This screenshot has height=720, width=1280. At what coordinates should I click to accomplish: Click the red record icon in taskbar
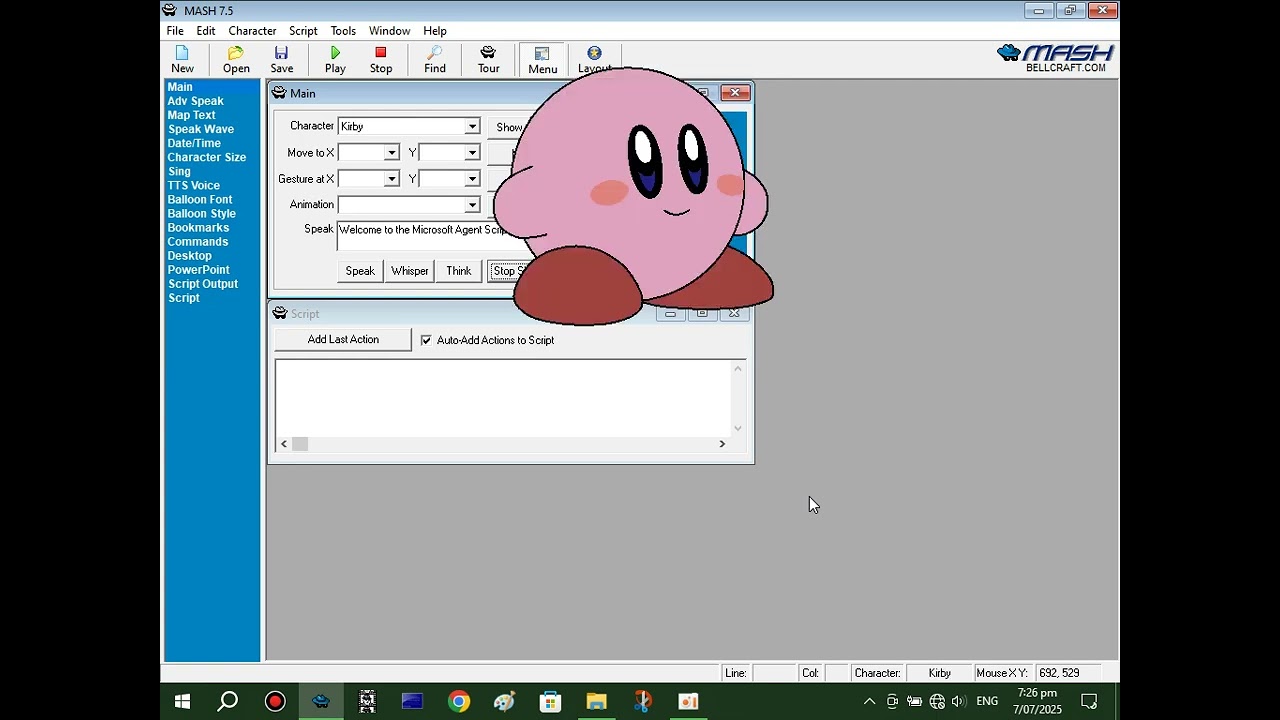coord(275,702)
